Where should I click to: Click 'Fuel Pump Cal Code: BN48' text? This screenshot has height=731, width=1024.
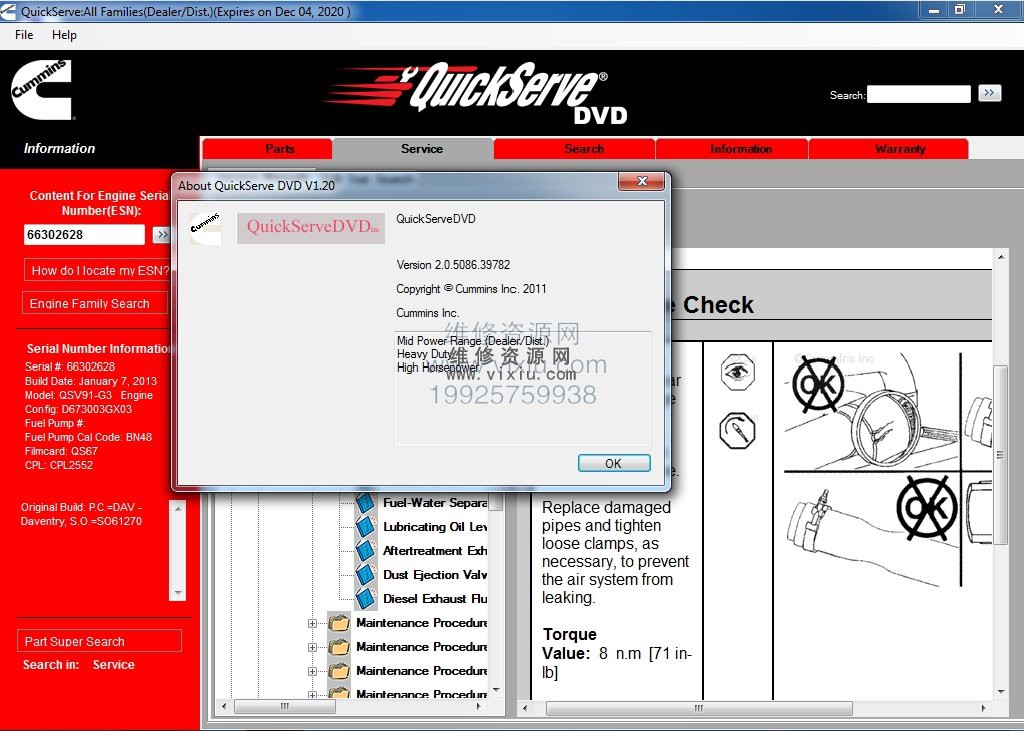pos(88,437)
